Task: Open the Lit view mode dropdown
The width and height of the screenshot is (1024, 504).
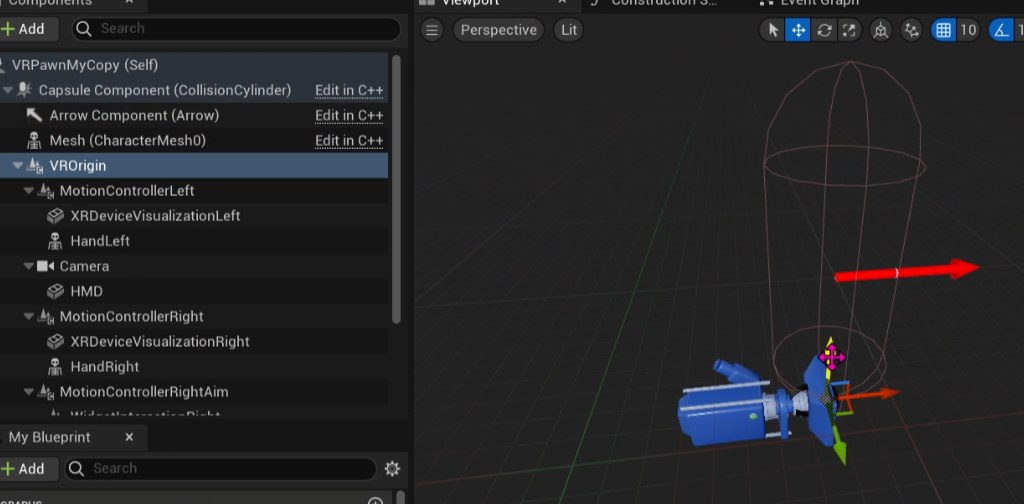Action: click(569, 30)
